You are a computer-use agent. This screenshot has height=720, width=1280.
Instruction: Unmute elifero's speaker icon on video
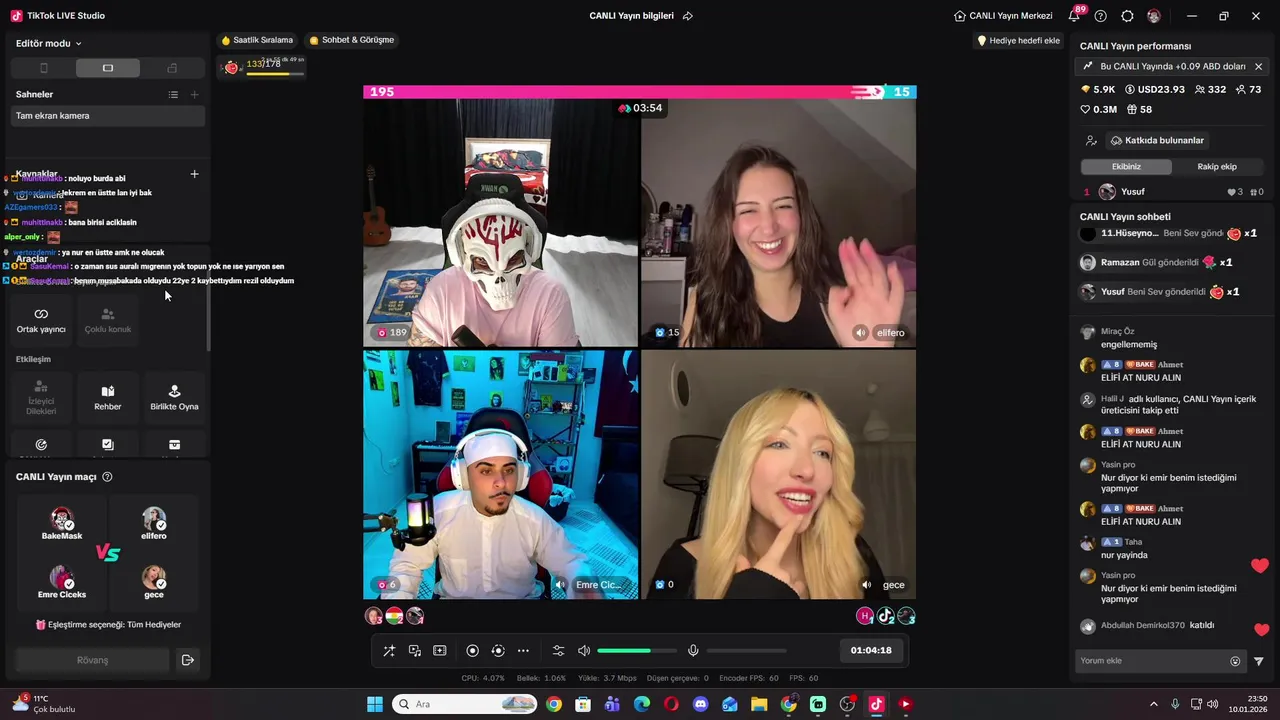[x=860, y=332]
